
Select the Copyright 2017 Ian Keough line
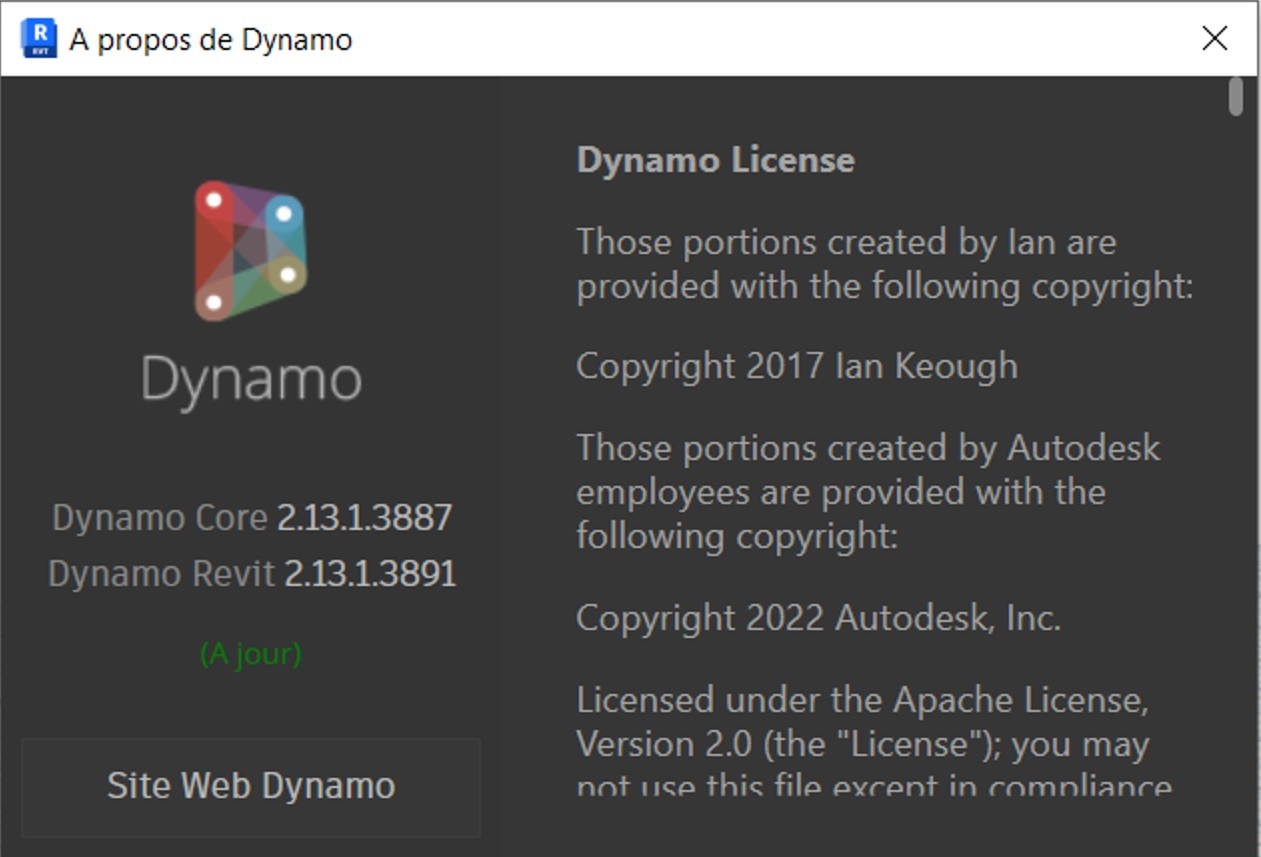click(797, 366)
